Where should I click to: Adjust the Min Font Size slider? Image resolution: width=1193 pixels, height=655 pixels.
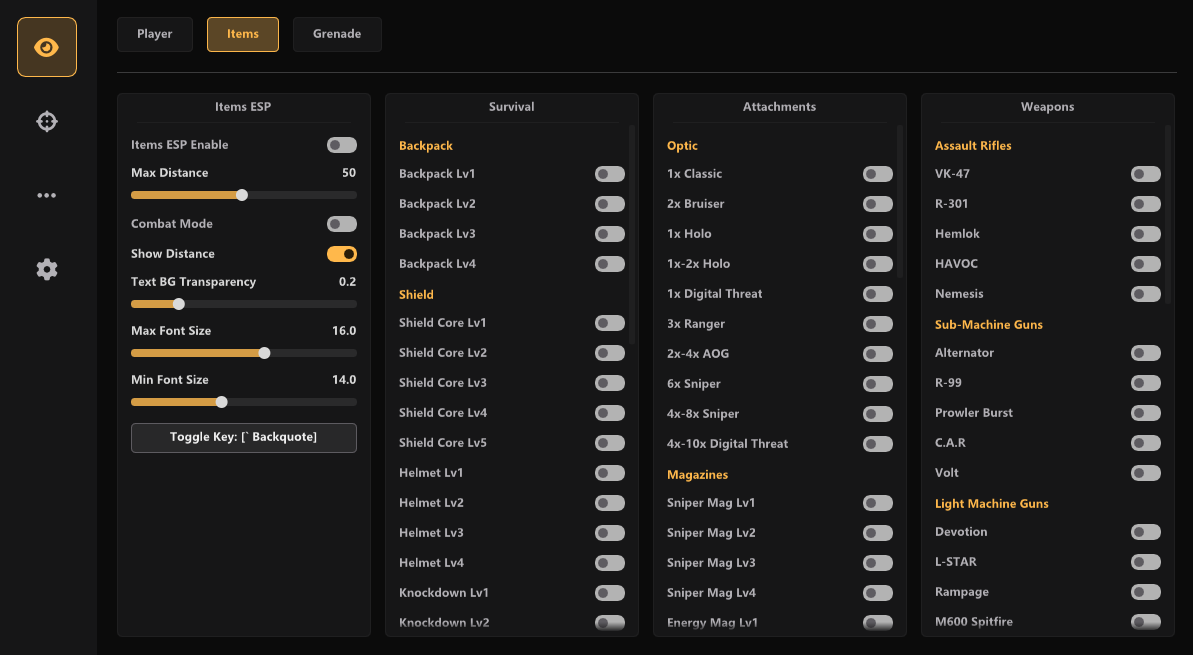pyautogui.click(x=243, y=402)
